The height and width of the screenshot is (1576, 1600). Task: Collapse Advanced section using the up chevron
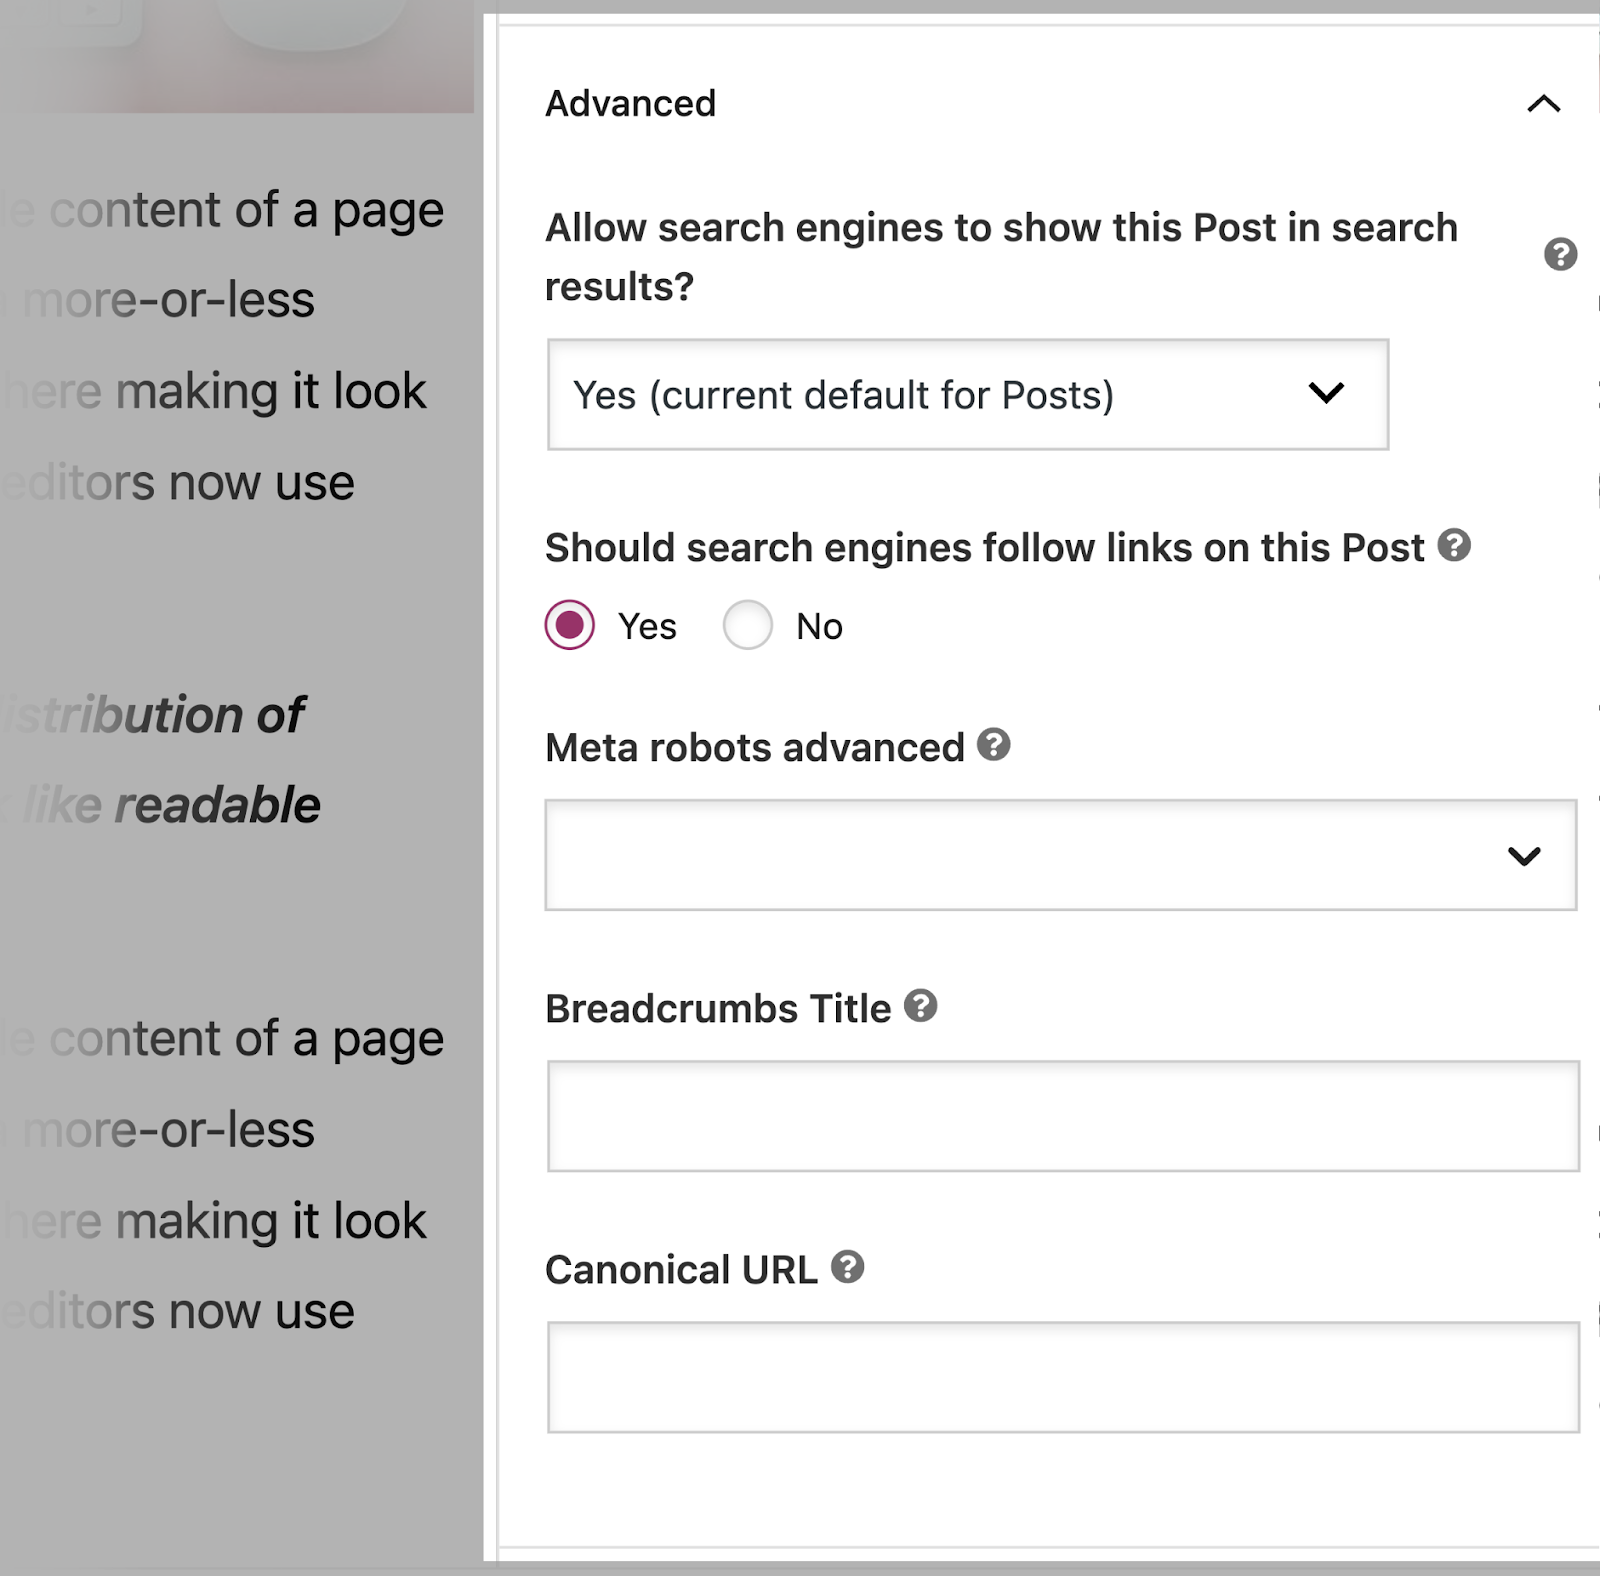point(1543,104)
